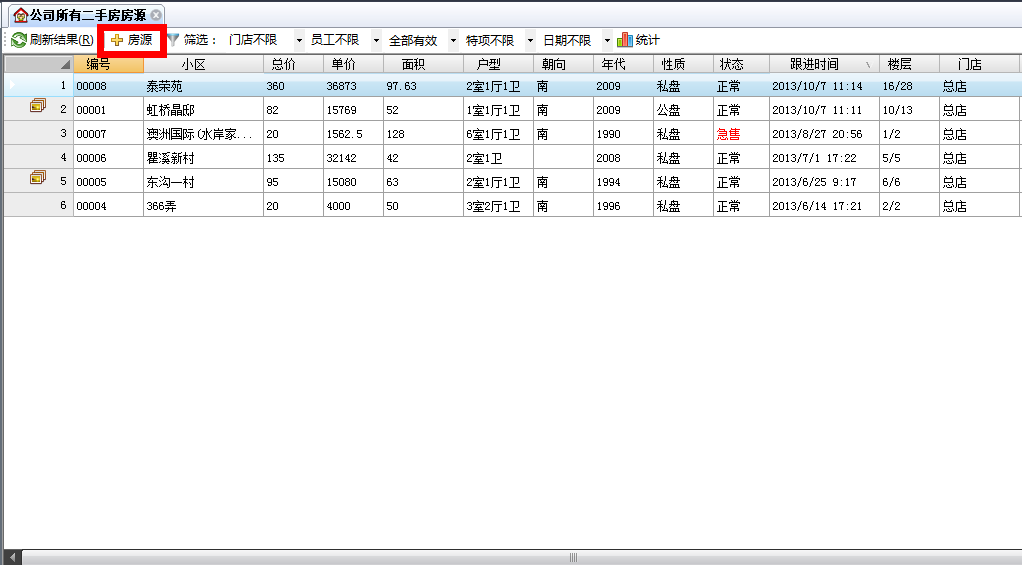The image size is (1022, 565).
Task: Sort by the 面积 column header
Action: [423, 65]
